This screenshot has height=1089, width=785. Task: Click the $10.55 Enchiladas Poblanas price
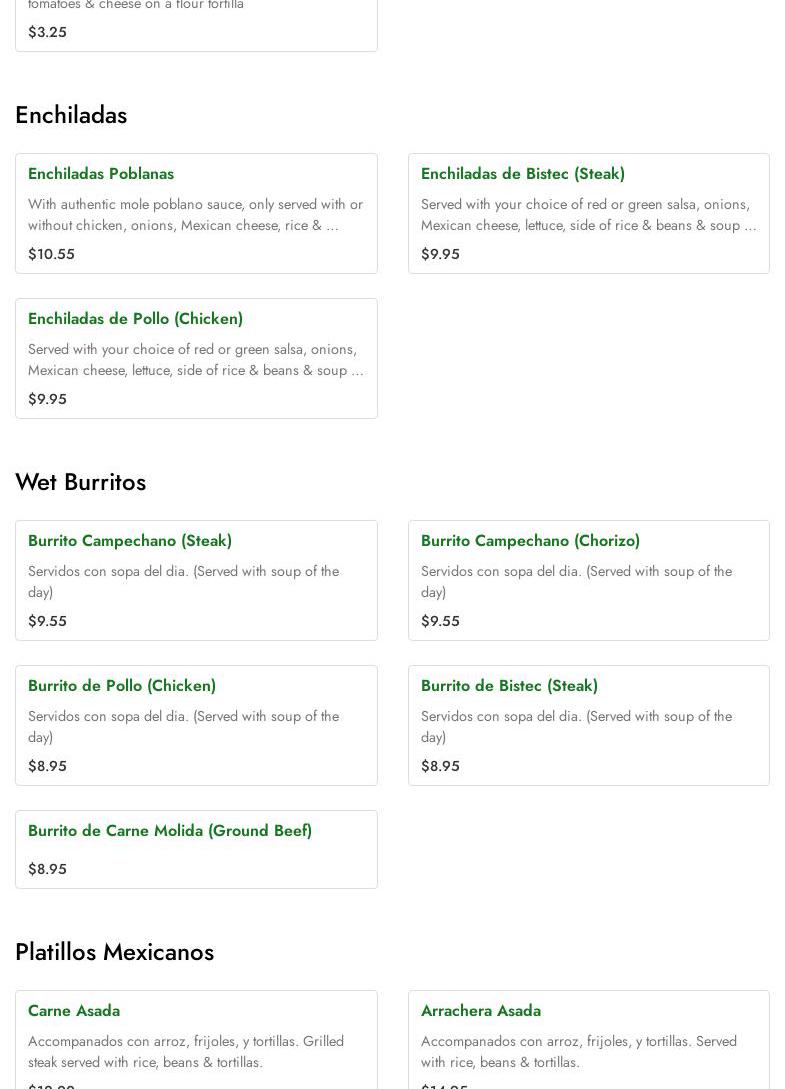[51, 254]
